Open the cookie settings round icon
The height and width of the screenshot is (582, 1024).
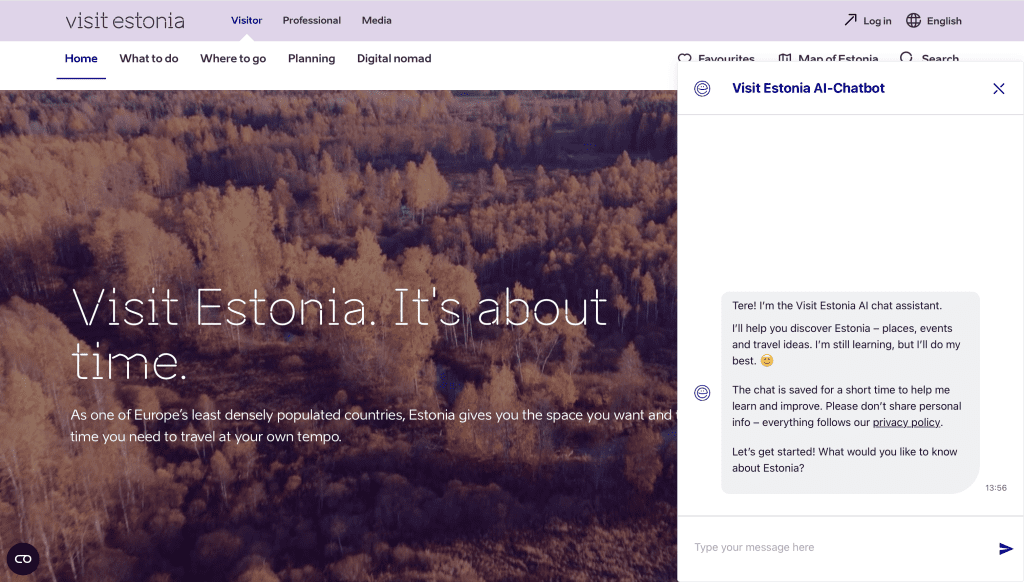[x=22, y=559]
